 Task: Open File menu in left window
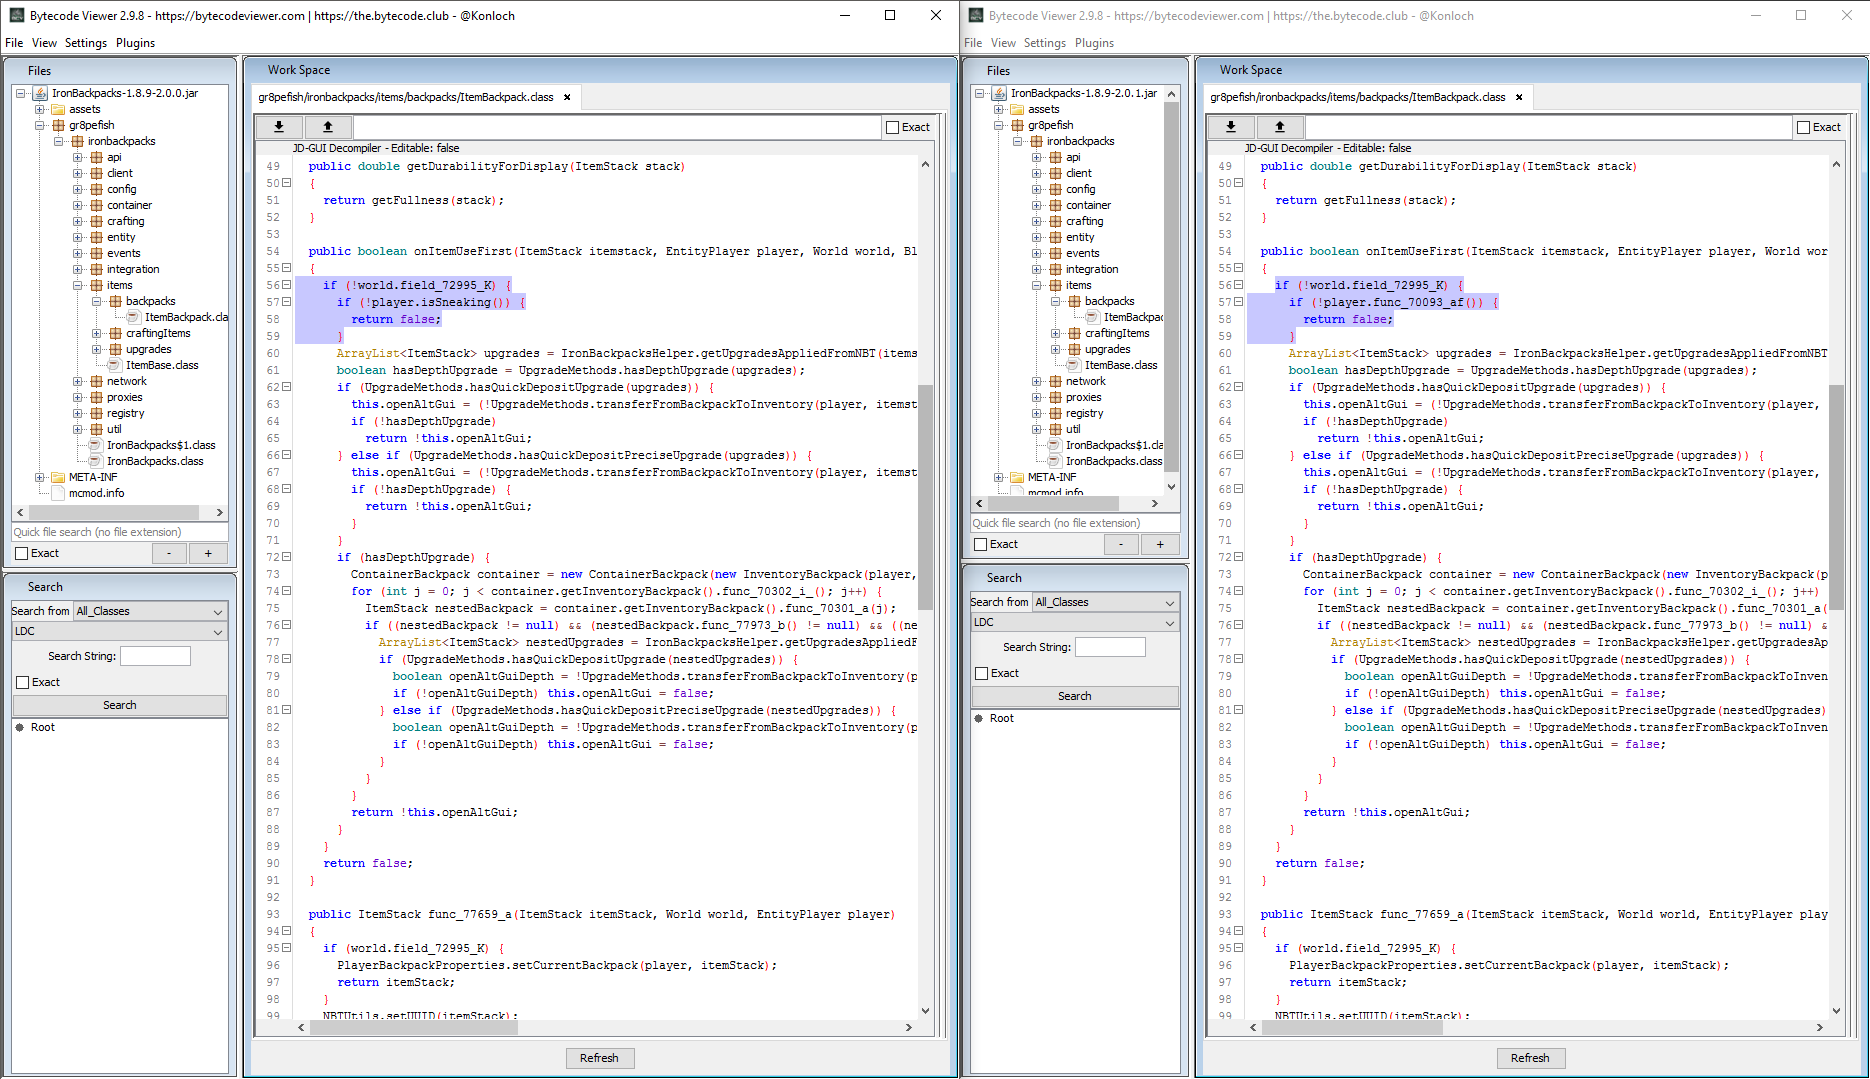pyautogui.click(x=14, y=43)
